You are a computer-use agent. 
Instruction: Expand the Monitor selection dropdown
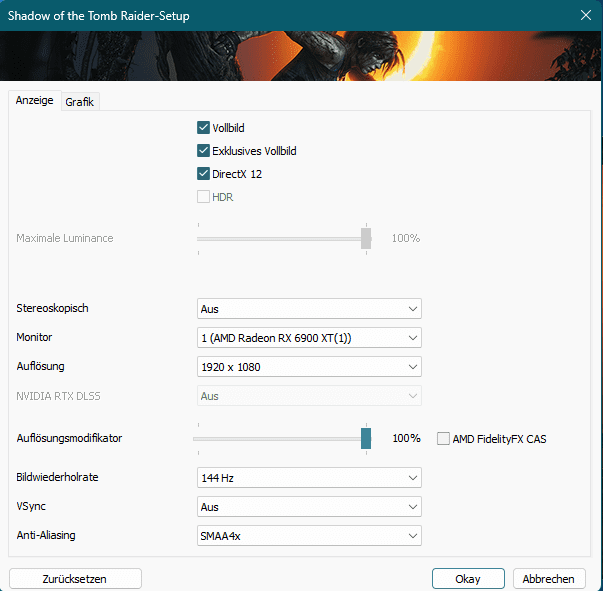[309, 338]
